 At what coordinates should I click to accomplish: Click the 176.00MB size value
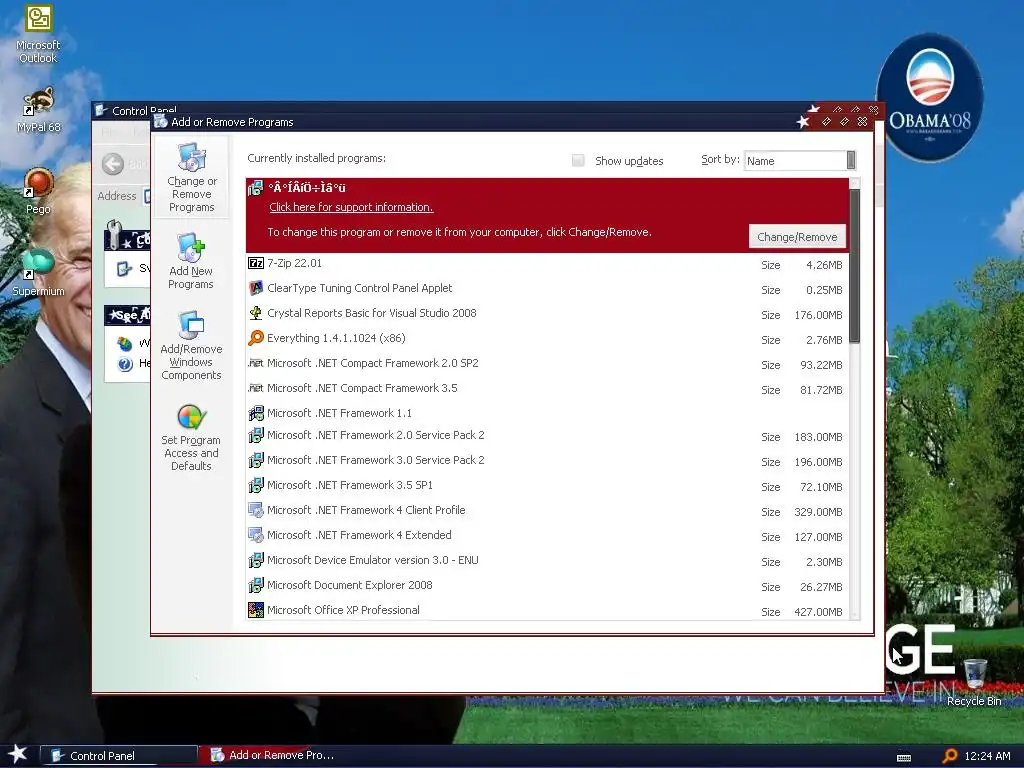click(x=818, y=315)
